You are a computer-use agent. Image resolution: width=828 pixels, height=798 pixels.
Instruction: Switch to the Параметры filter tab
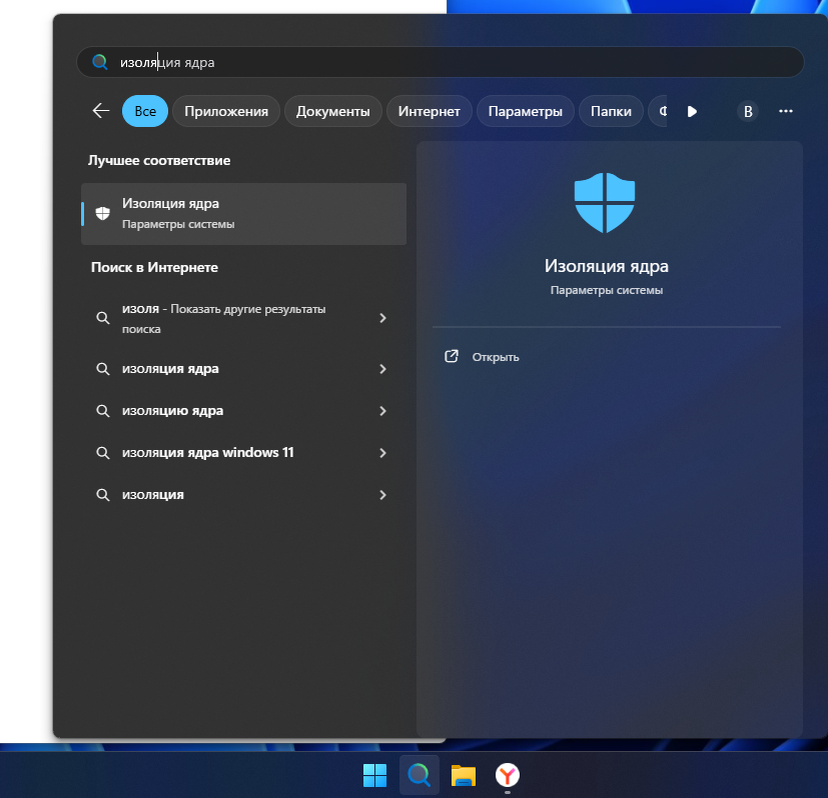[x=525, y=111]
